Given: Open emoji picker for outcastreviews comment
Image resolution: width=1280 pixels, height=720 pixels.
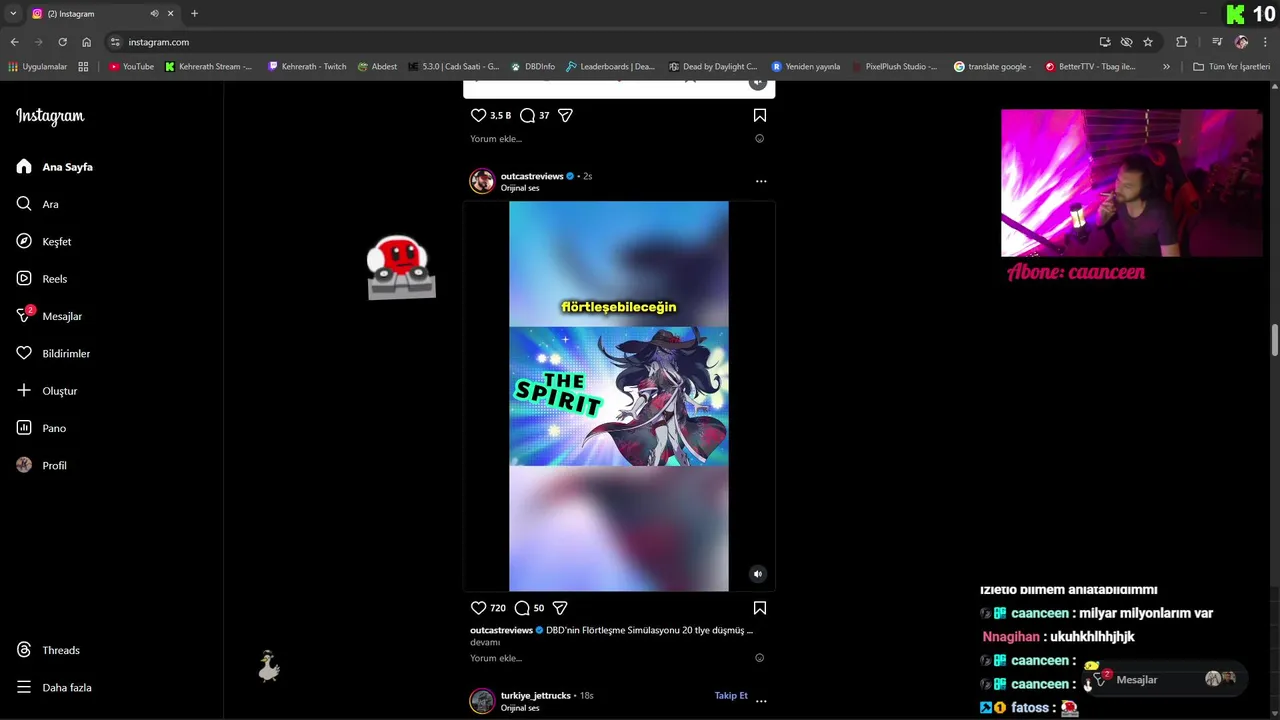Looking at the screenshot, I should pos(760,658).
